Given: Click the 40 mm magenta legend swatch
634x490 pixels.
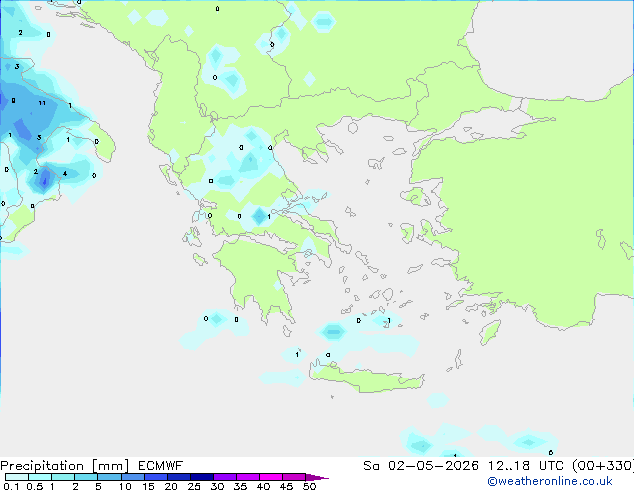Looking at the screenshot, I should coord(271,477).
